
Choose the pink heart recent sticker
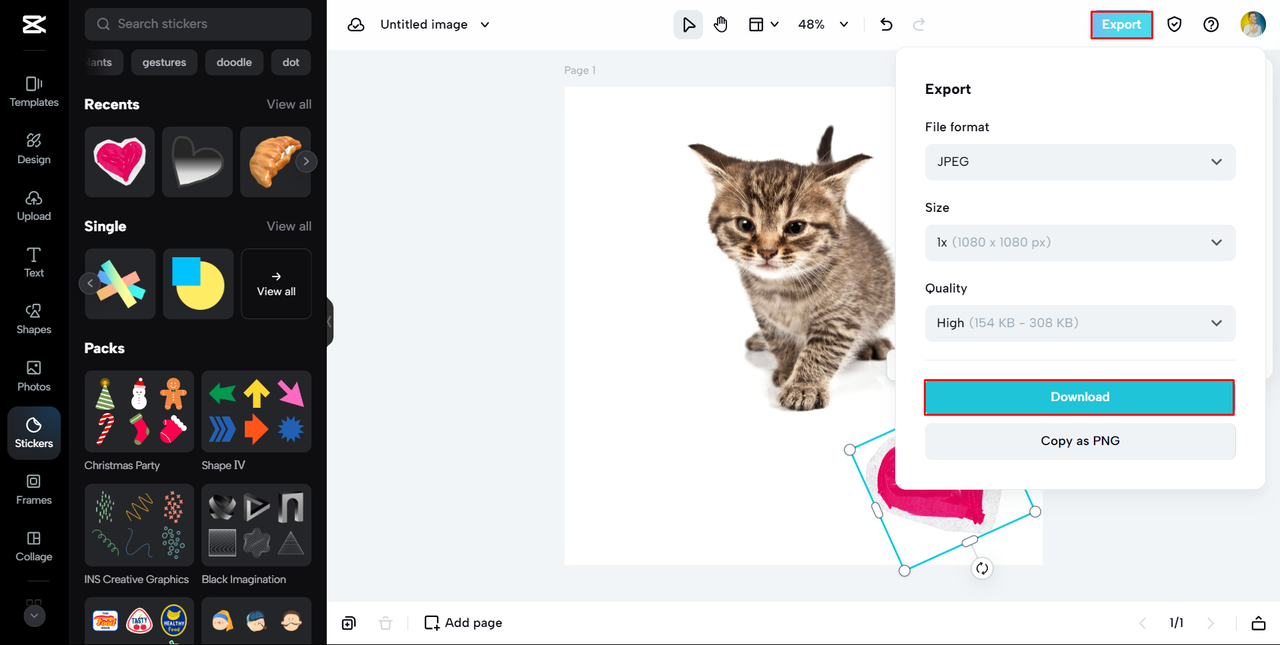click(x=120, y=161)
